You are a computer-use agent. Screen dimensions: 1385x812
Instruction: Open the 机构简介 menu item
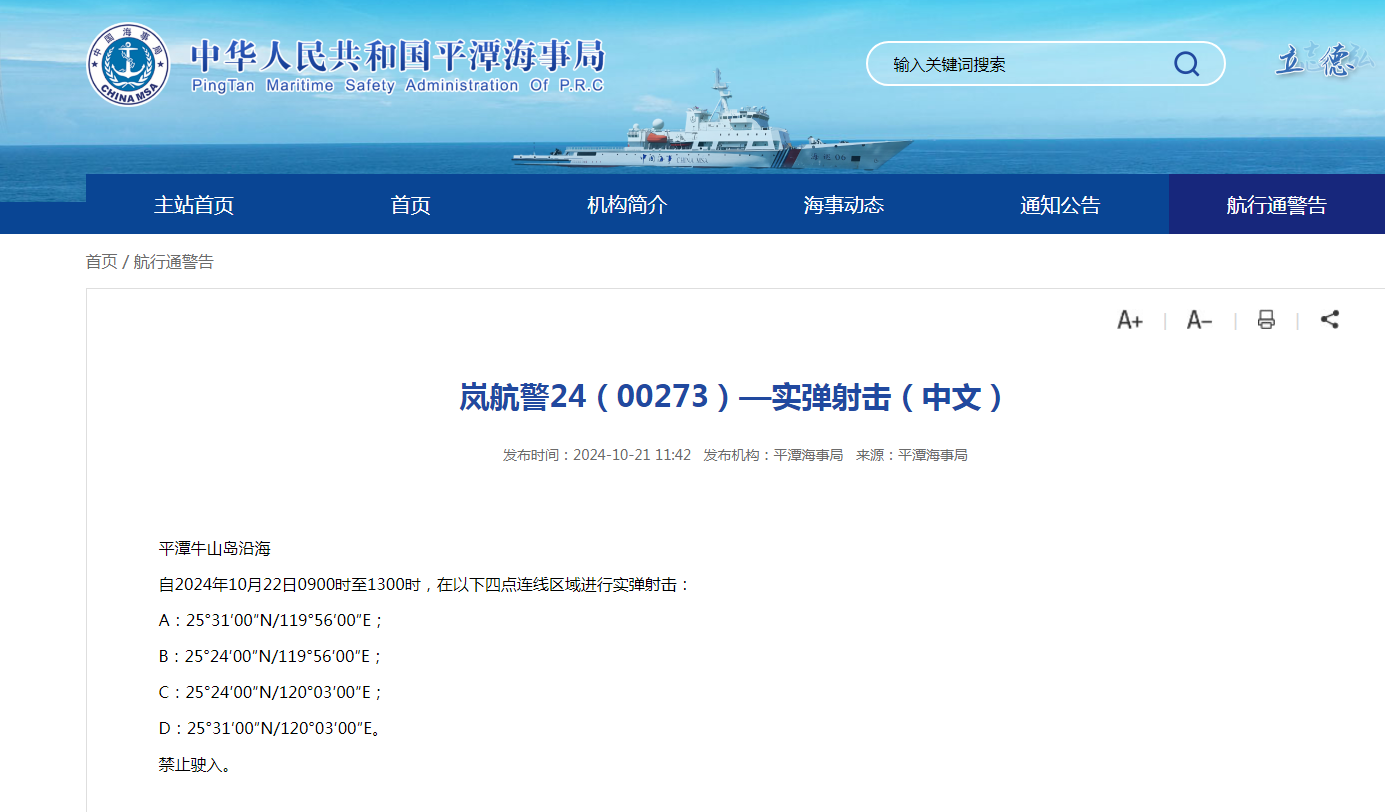(627, 205)
